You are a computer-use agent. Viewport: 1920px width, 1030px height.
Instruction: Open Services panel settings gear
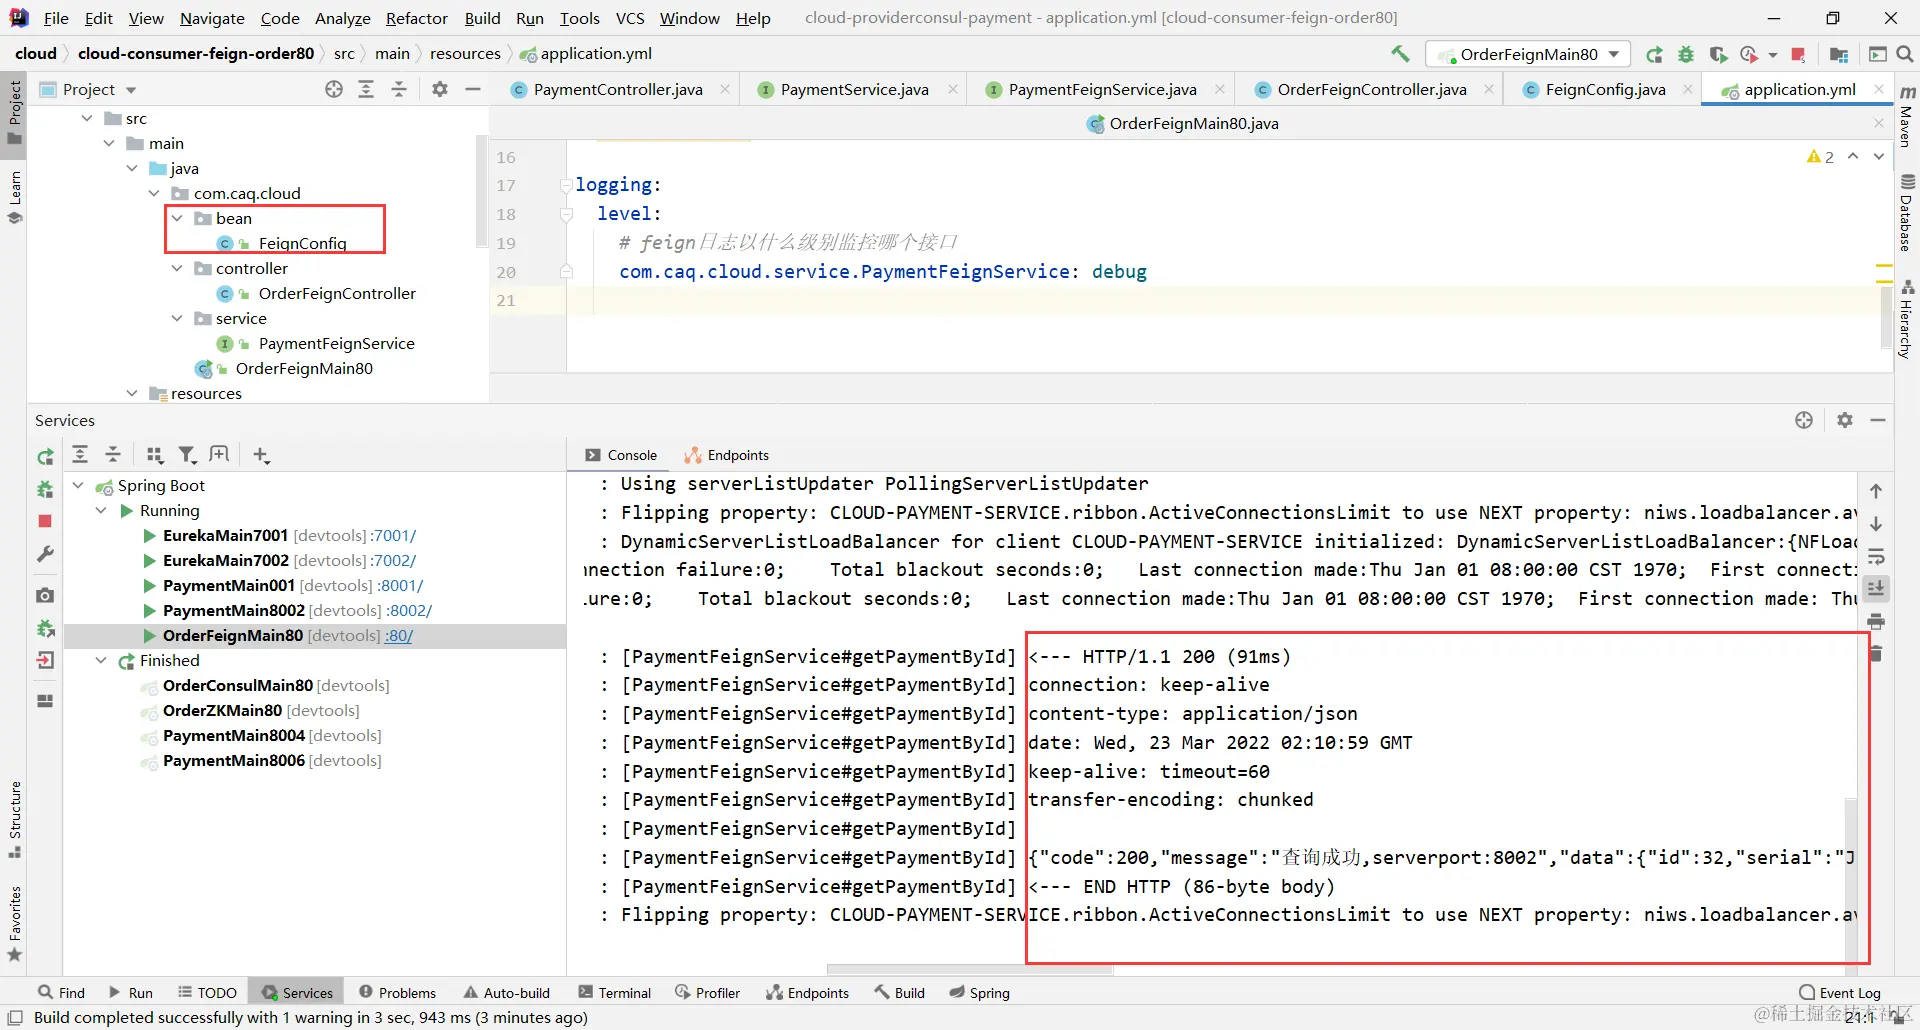pyautogui.click(x=1845, y=420)
